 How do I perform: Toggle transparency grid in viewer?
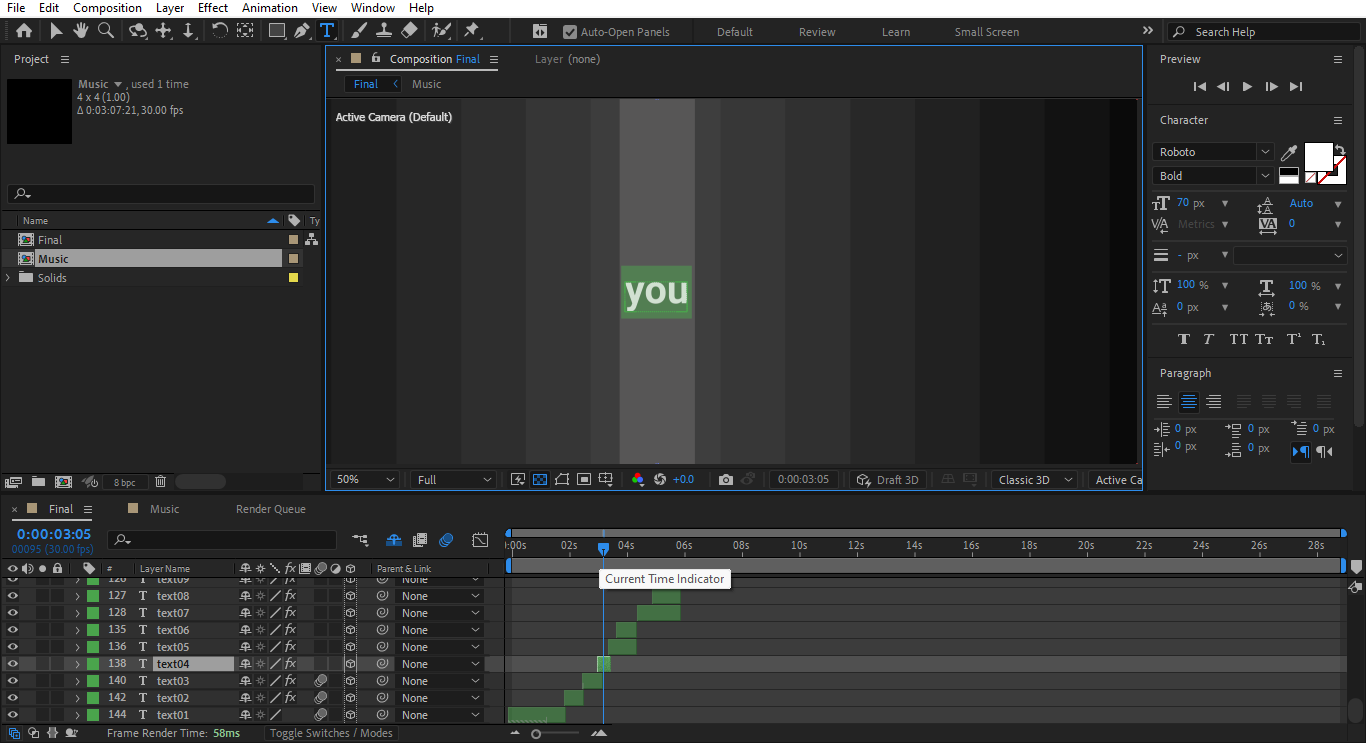(x=540, y=480)
